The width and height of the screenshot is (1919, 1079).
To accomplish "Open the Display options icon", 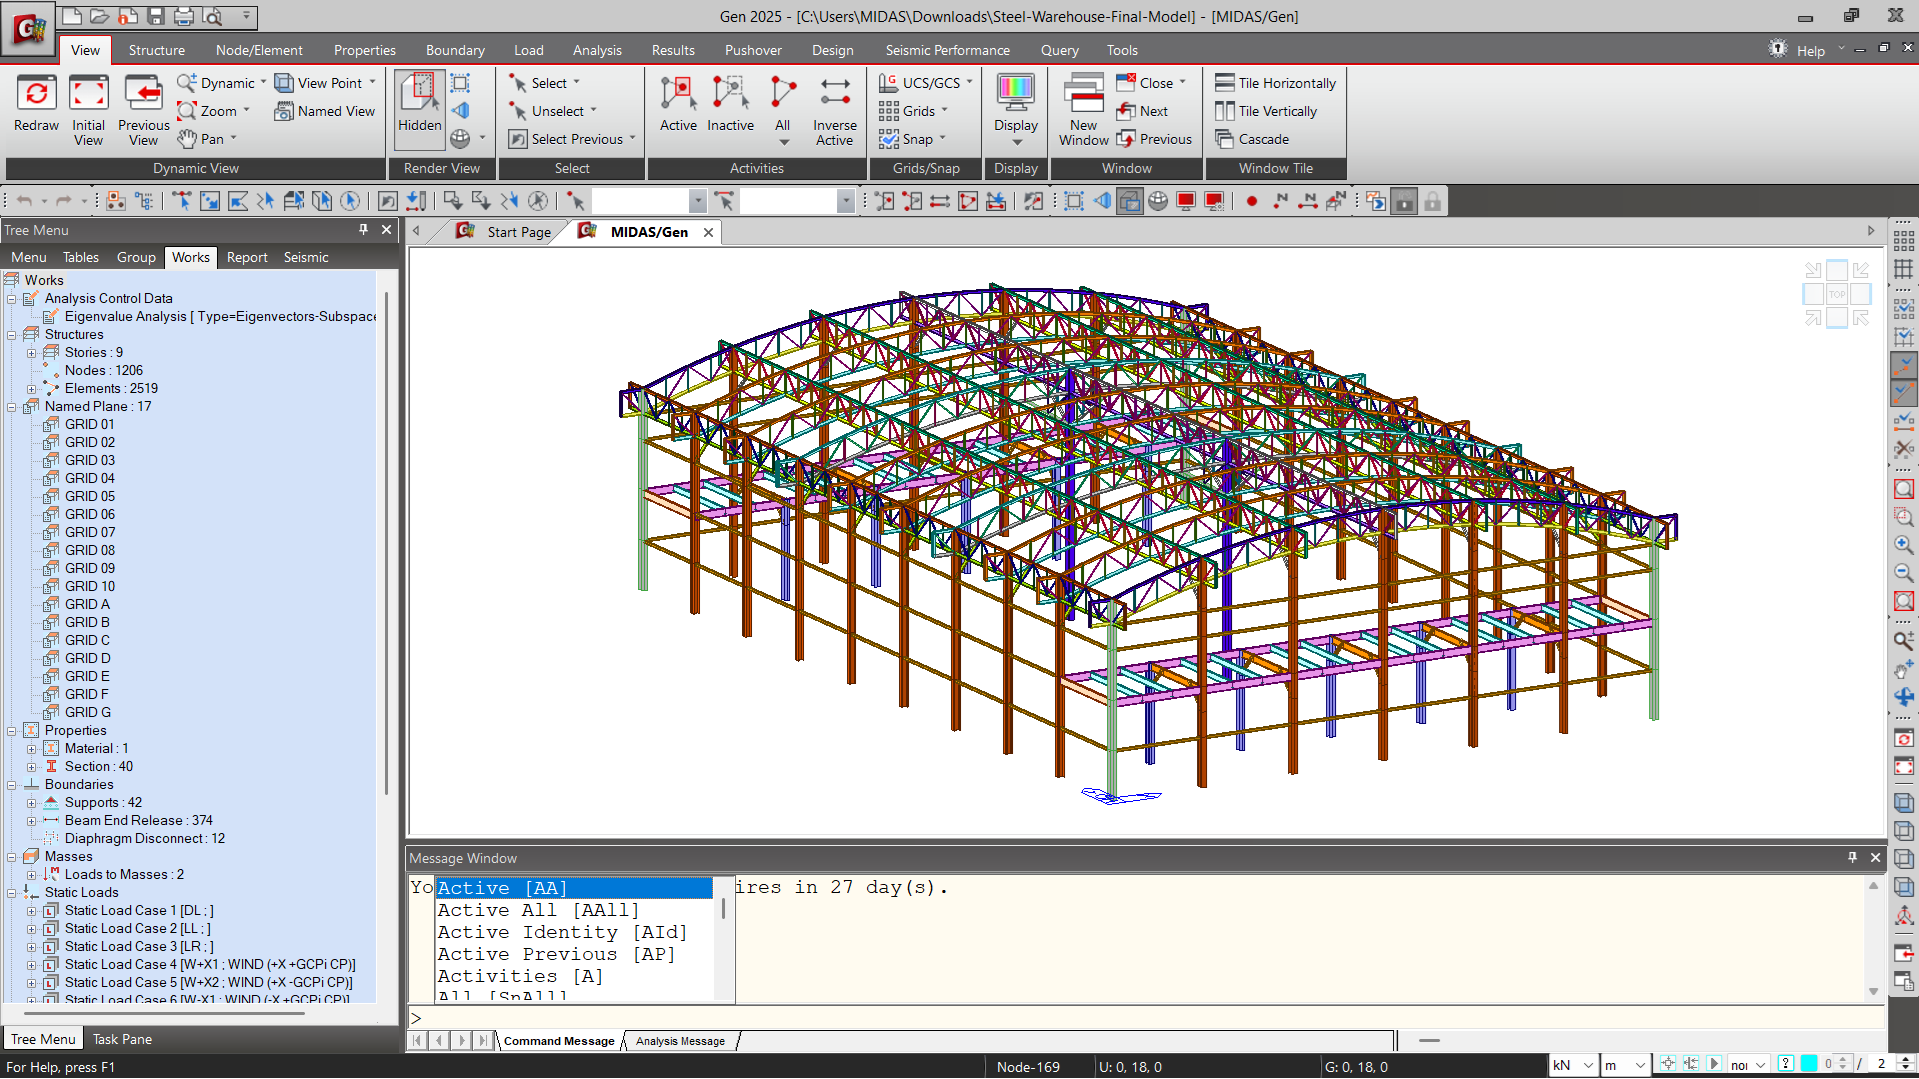I will point(1015,110).
